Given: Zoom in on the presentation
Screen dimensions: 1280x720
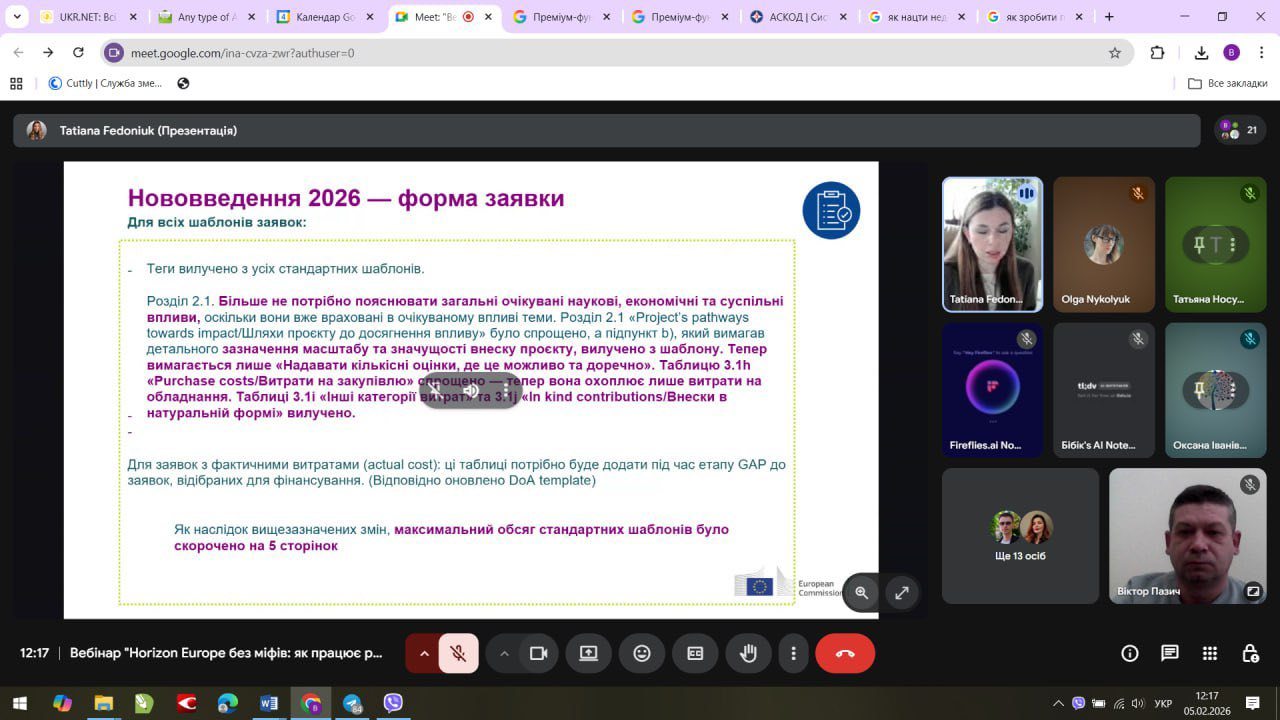Looking at the screenshot, I should (x=862, y=592).
